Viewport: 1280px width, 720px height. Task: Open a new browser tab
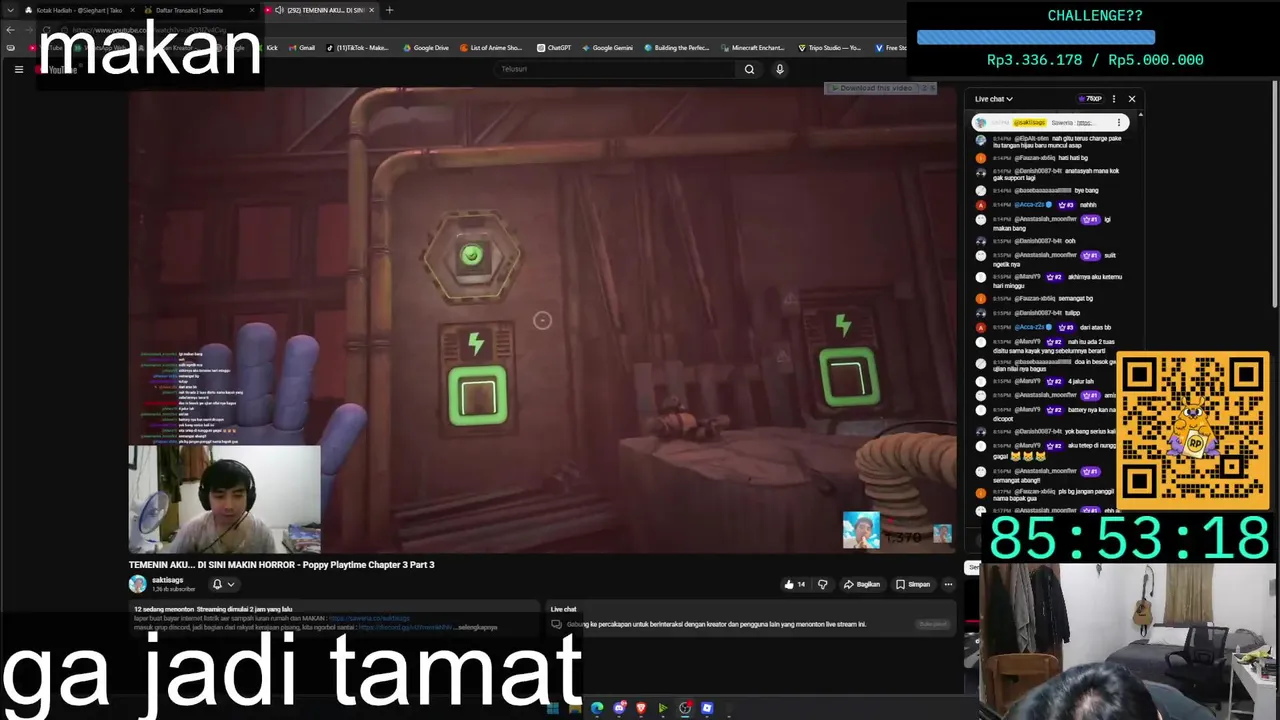(x=389, y=10)
